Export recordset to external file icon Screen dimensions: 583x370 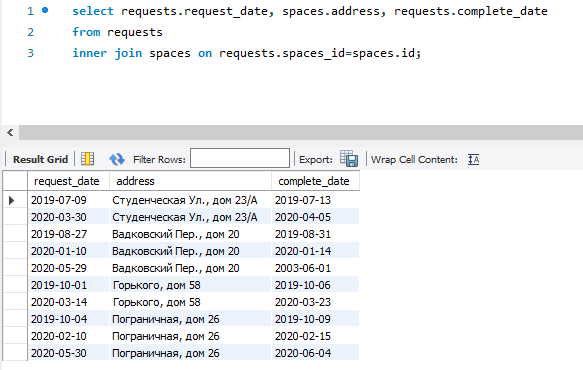coord(349,159)
